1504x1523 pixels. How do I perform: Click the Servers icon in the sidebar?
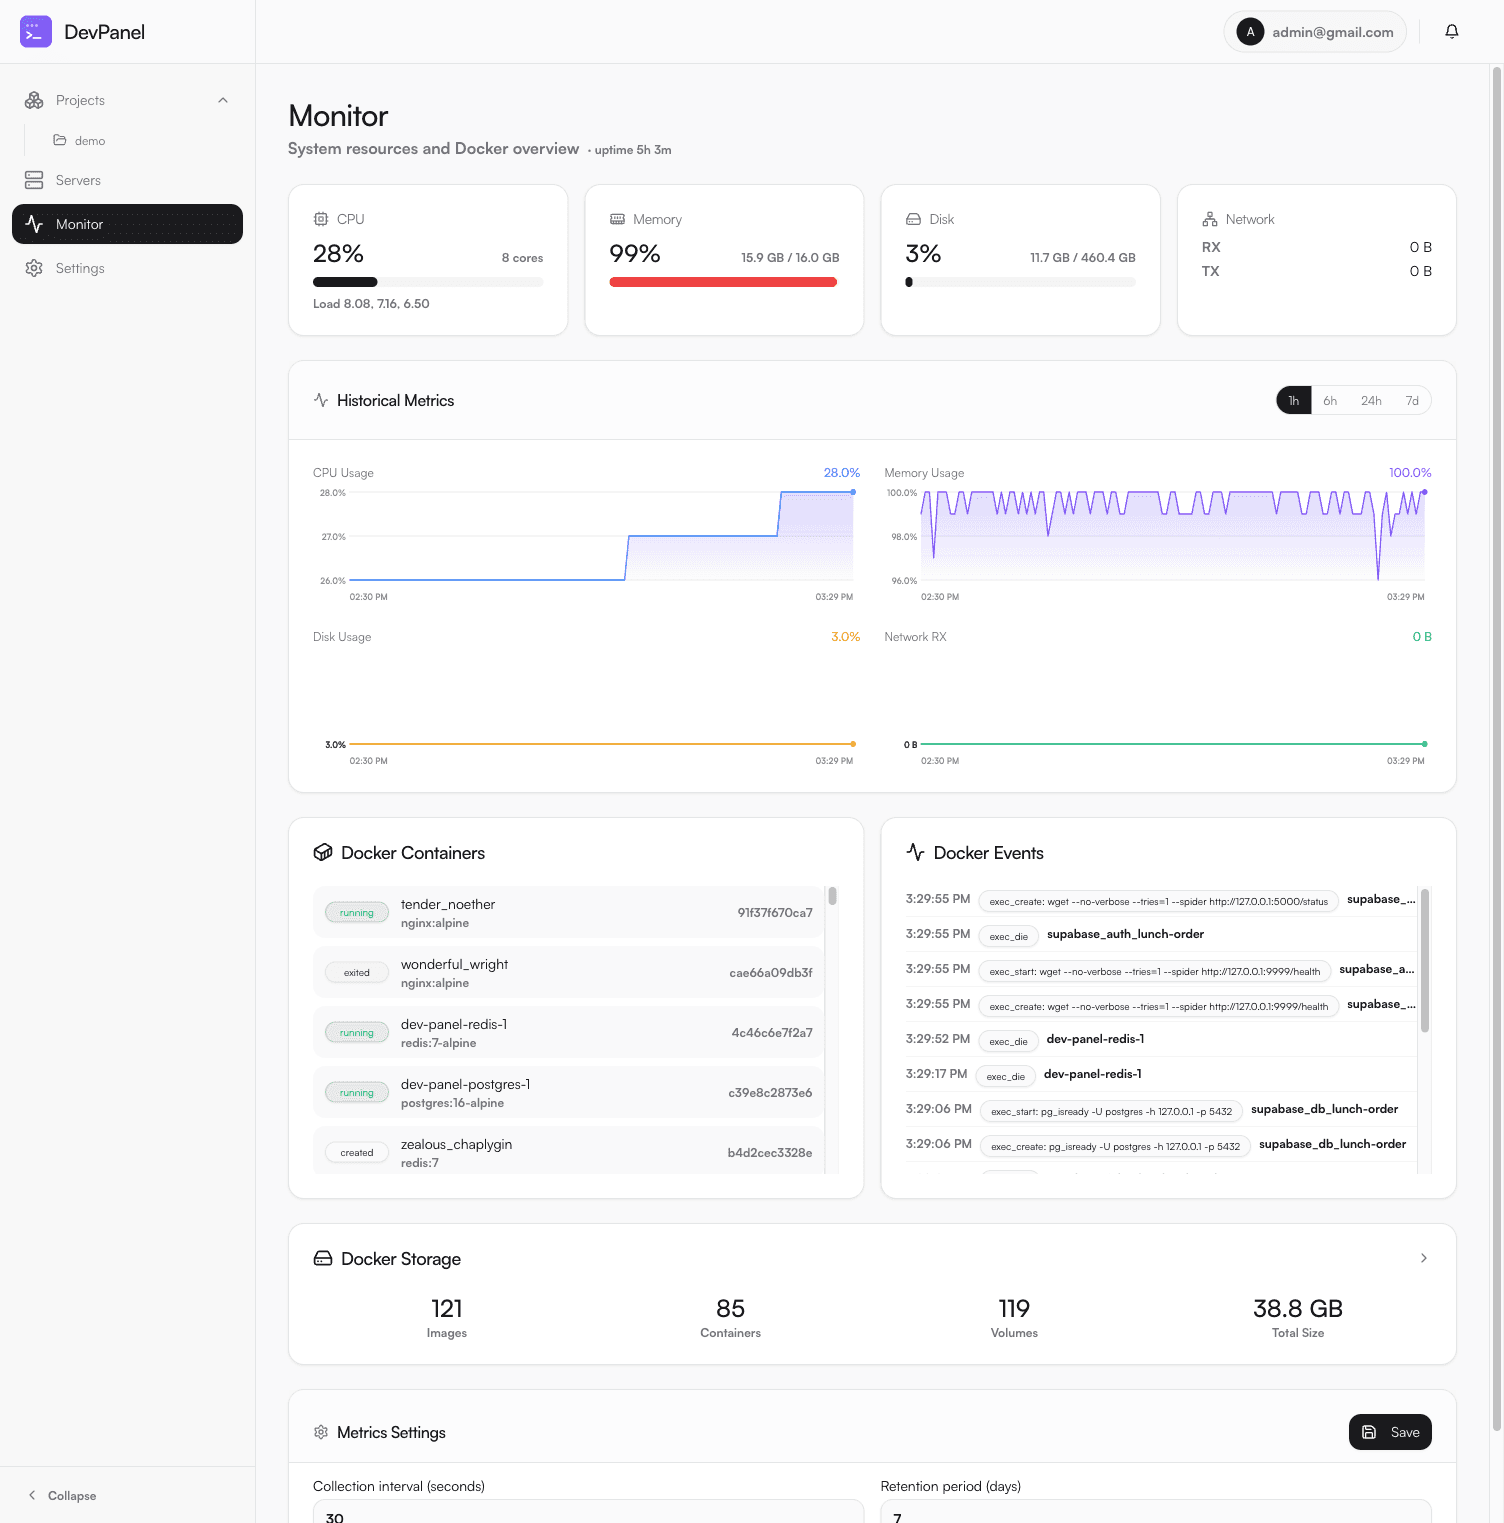click(x=34, y=180)
